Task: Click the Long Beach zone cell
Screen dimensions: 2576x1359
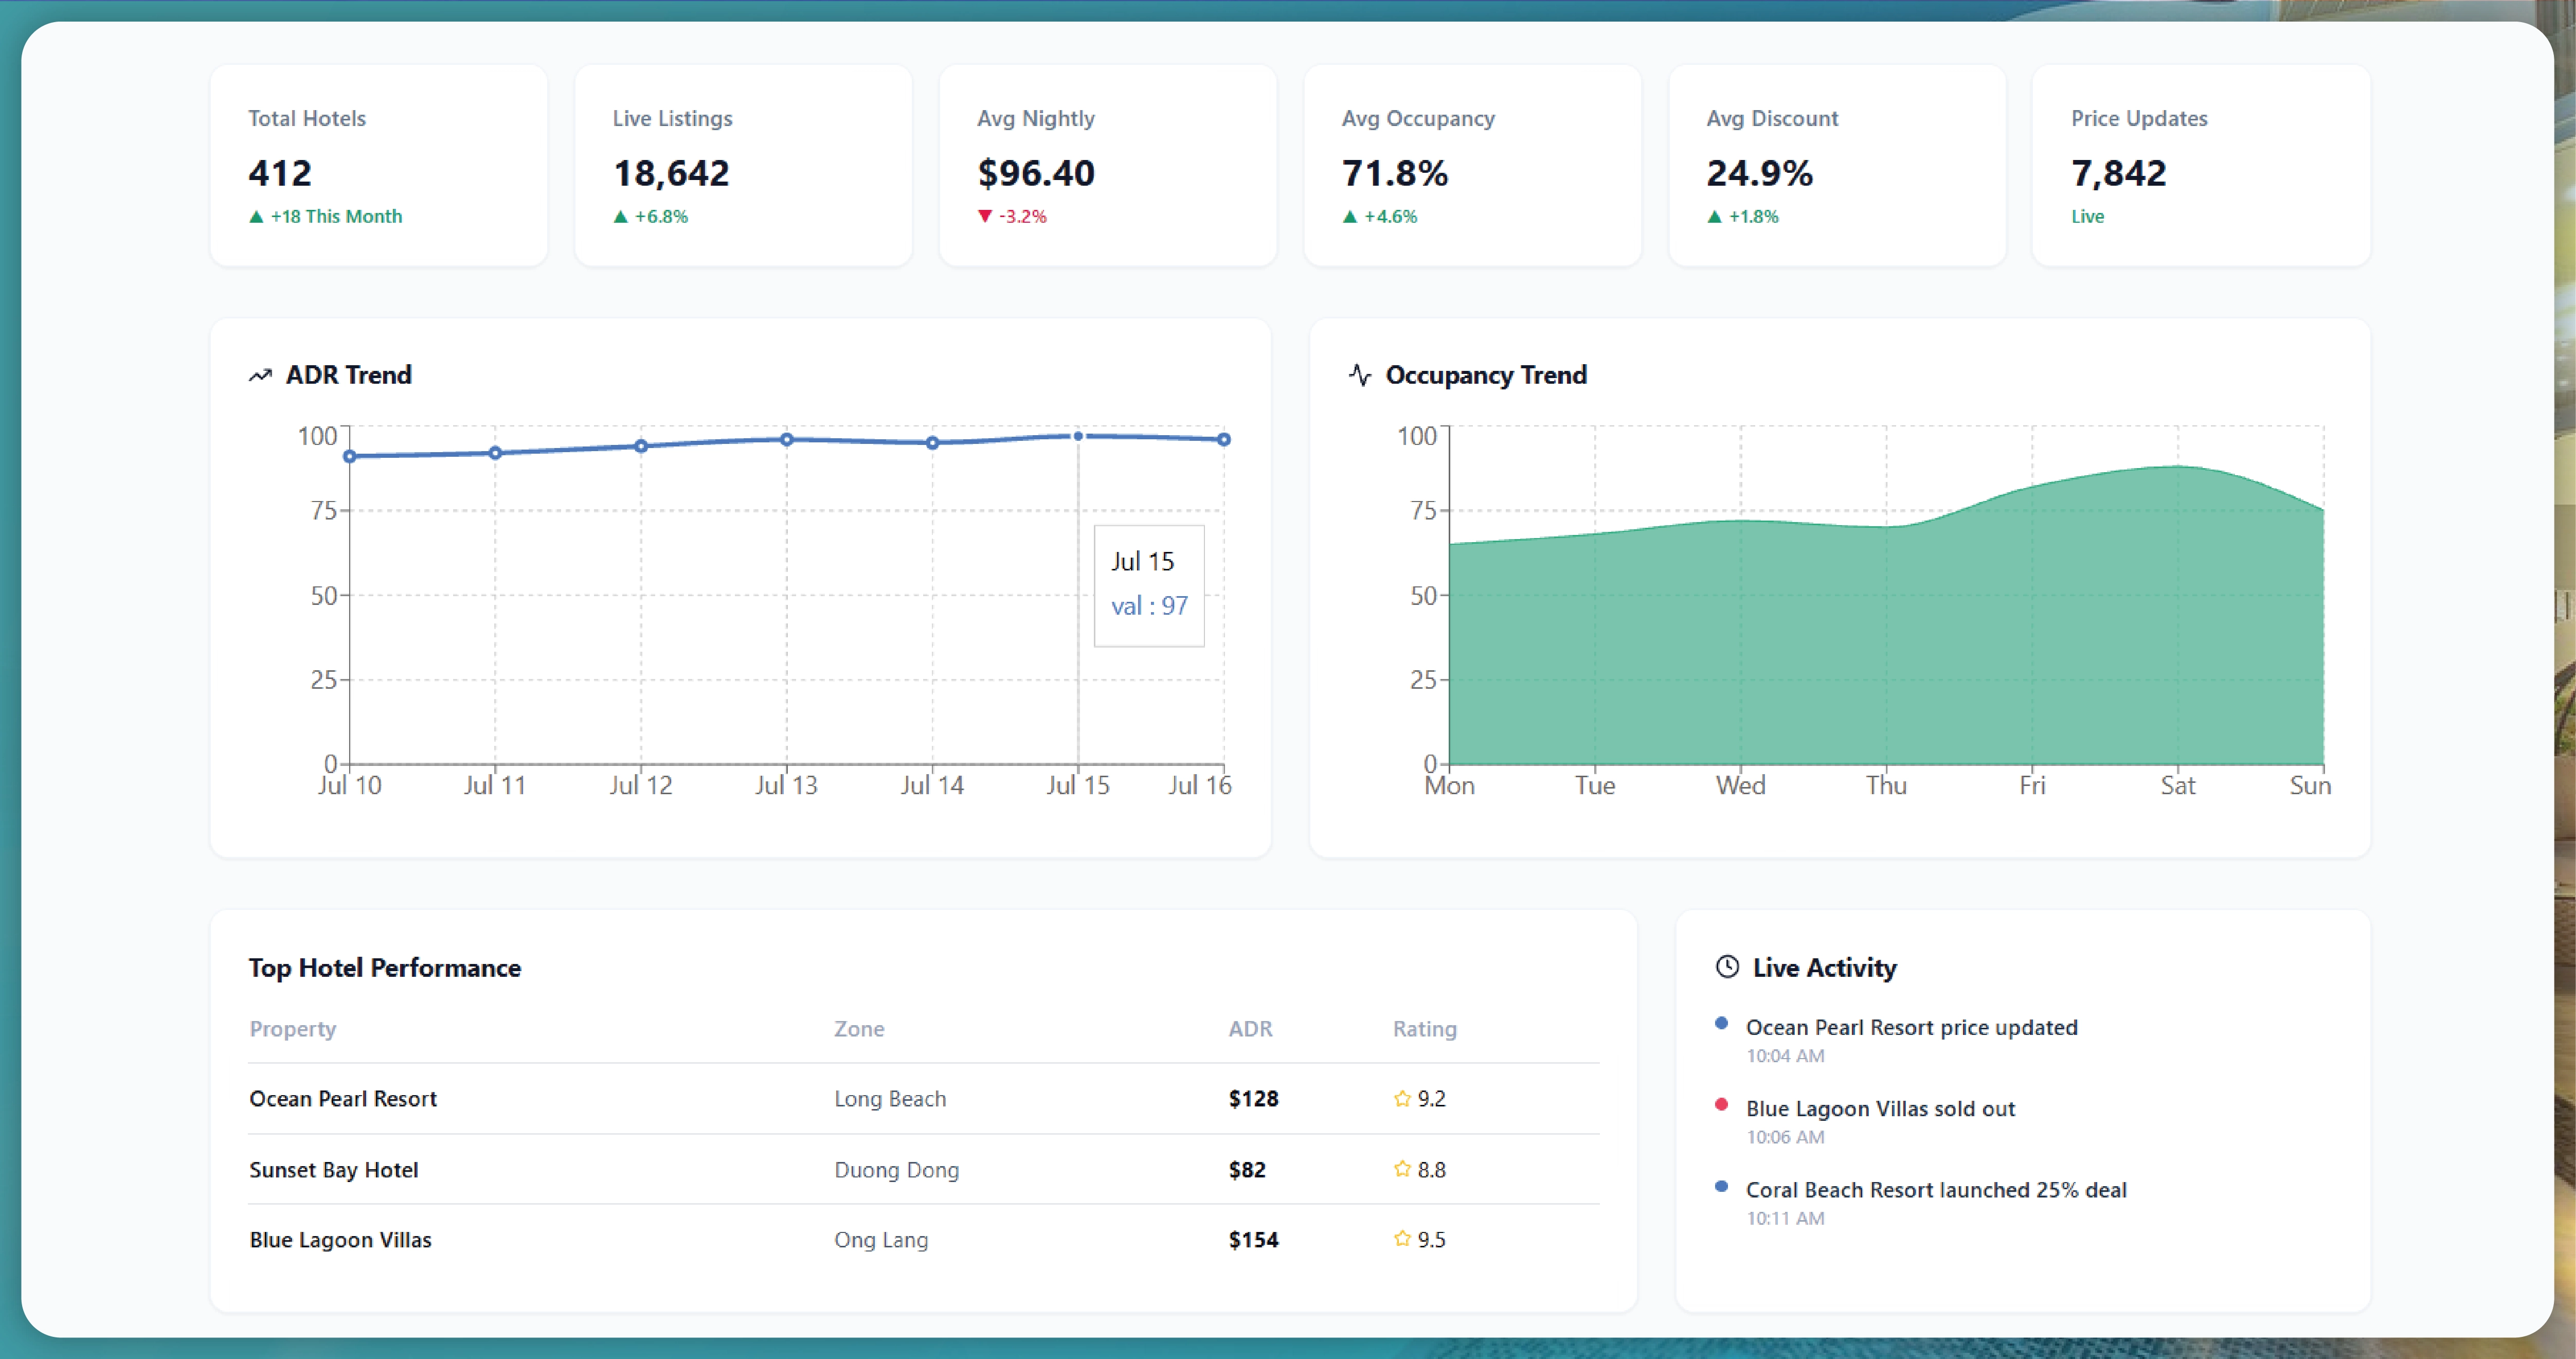Action: (x=890, y=1098)
